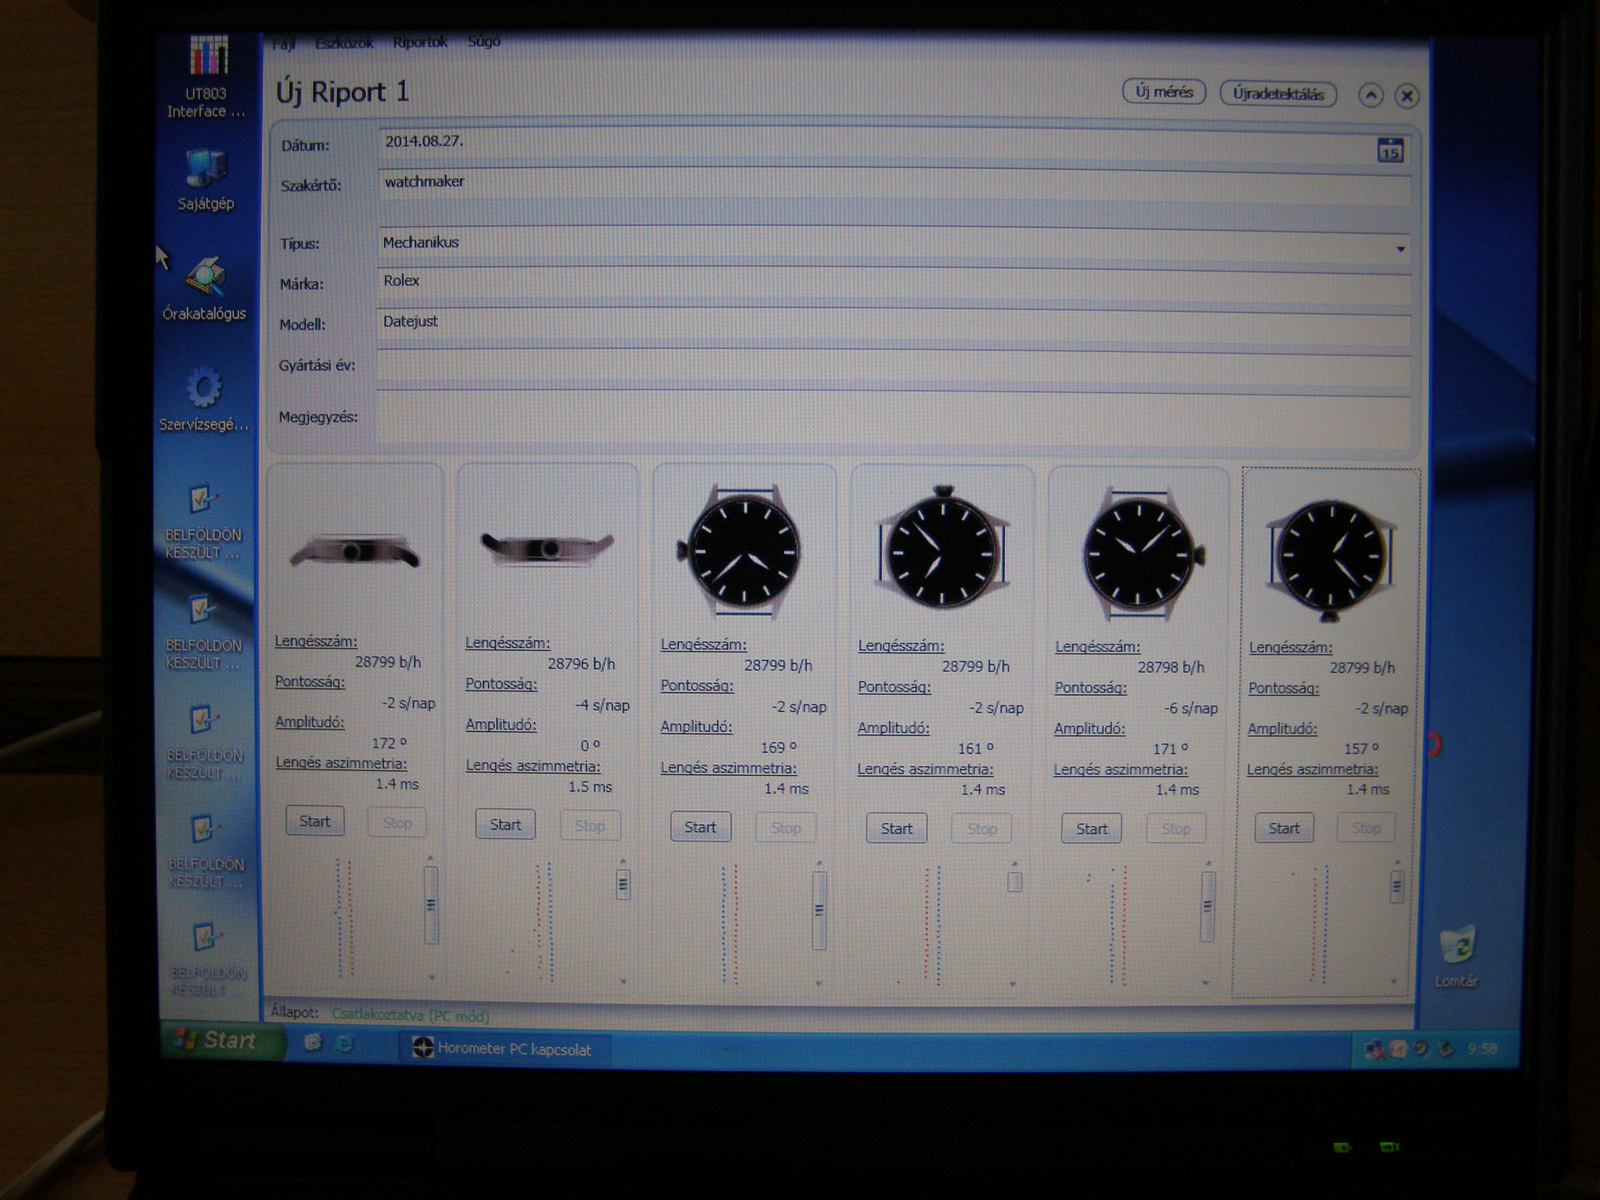Select the watch image with crown on top
1600x1200 pixels.
tap(942, 549)
